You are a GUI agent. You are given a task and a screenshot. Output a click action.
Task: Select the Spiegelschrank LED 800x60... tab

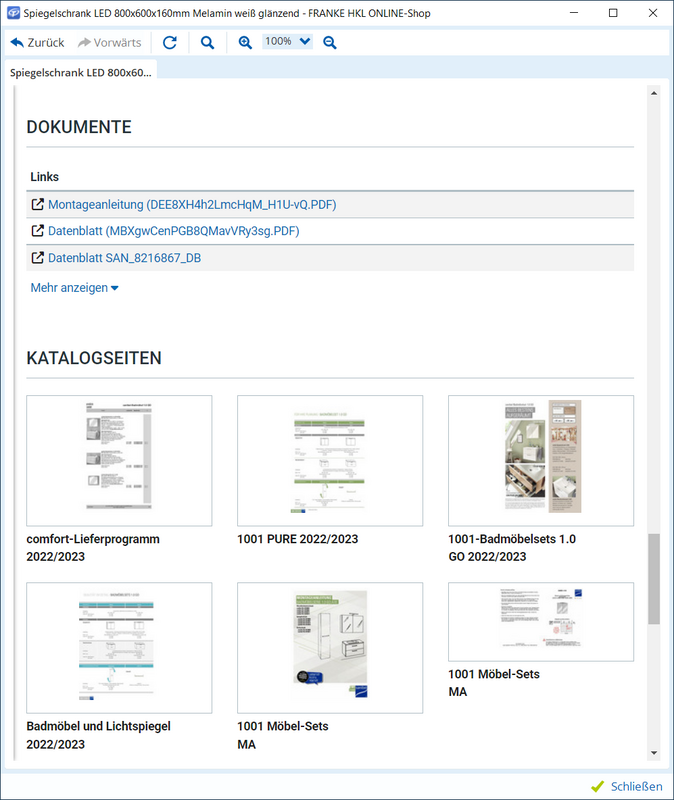coord(80,73)
